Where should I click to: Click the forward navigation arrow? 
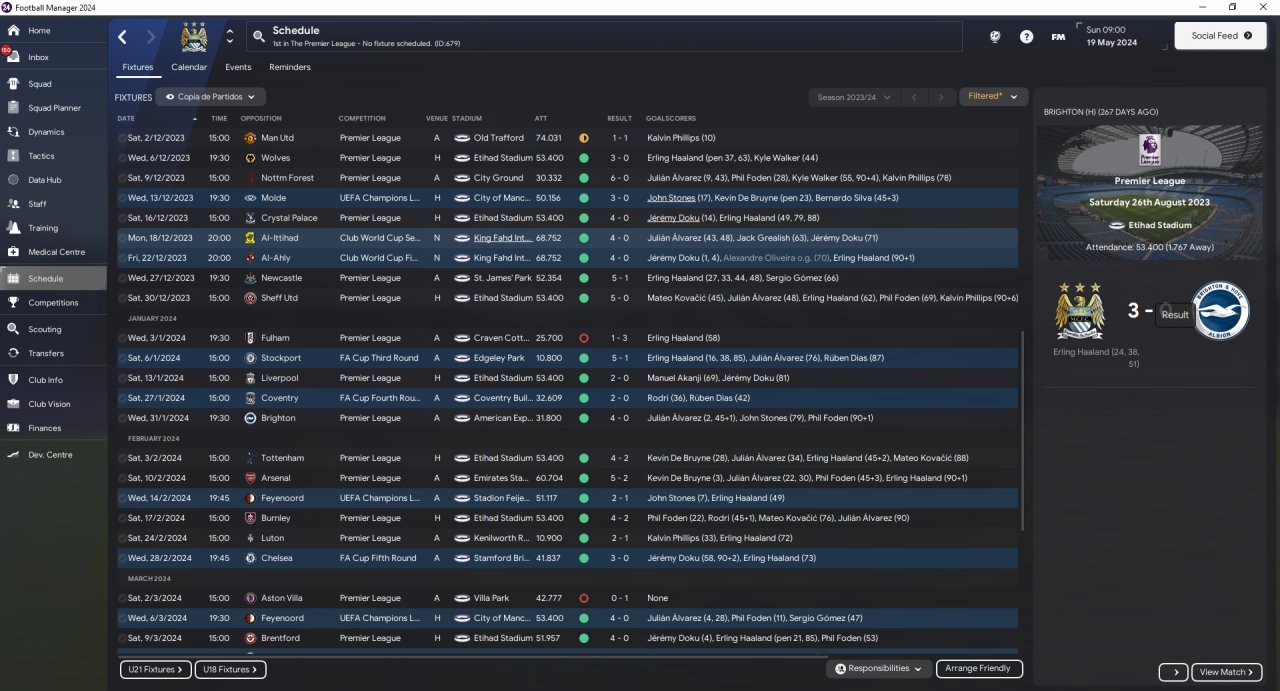151,37
